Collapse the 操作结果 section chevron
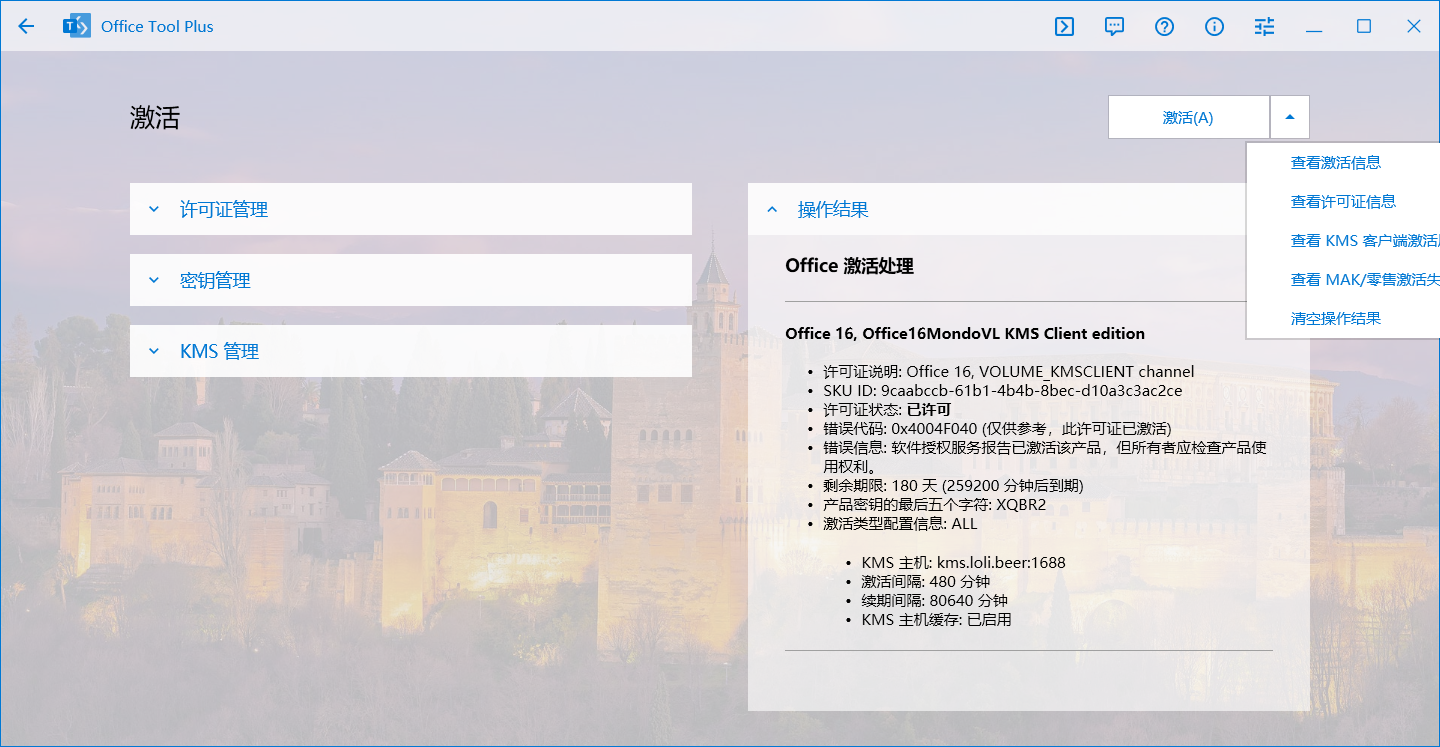The height and width of the screenshot is (747, 1440). (x=772, y=209)
